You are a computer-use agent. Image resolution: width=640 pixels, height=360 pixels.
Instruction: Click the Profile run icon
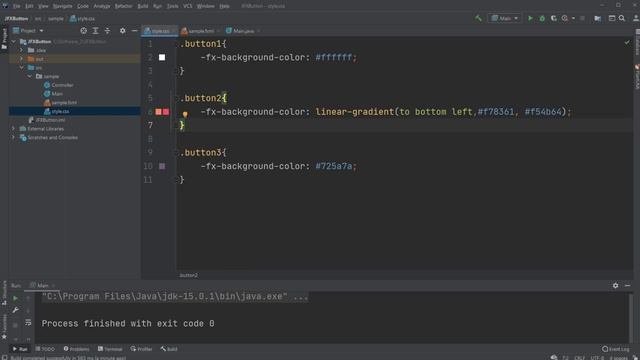point(565,18)
